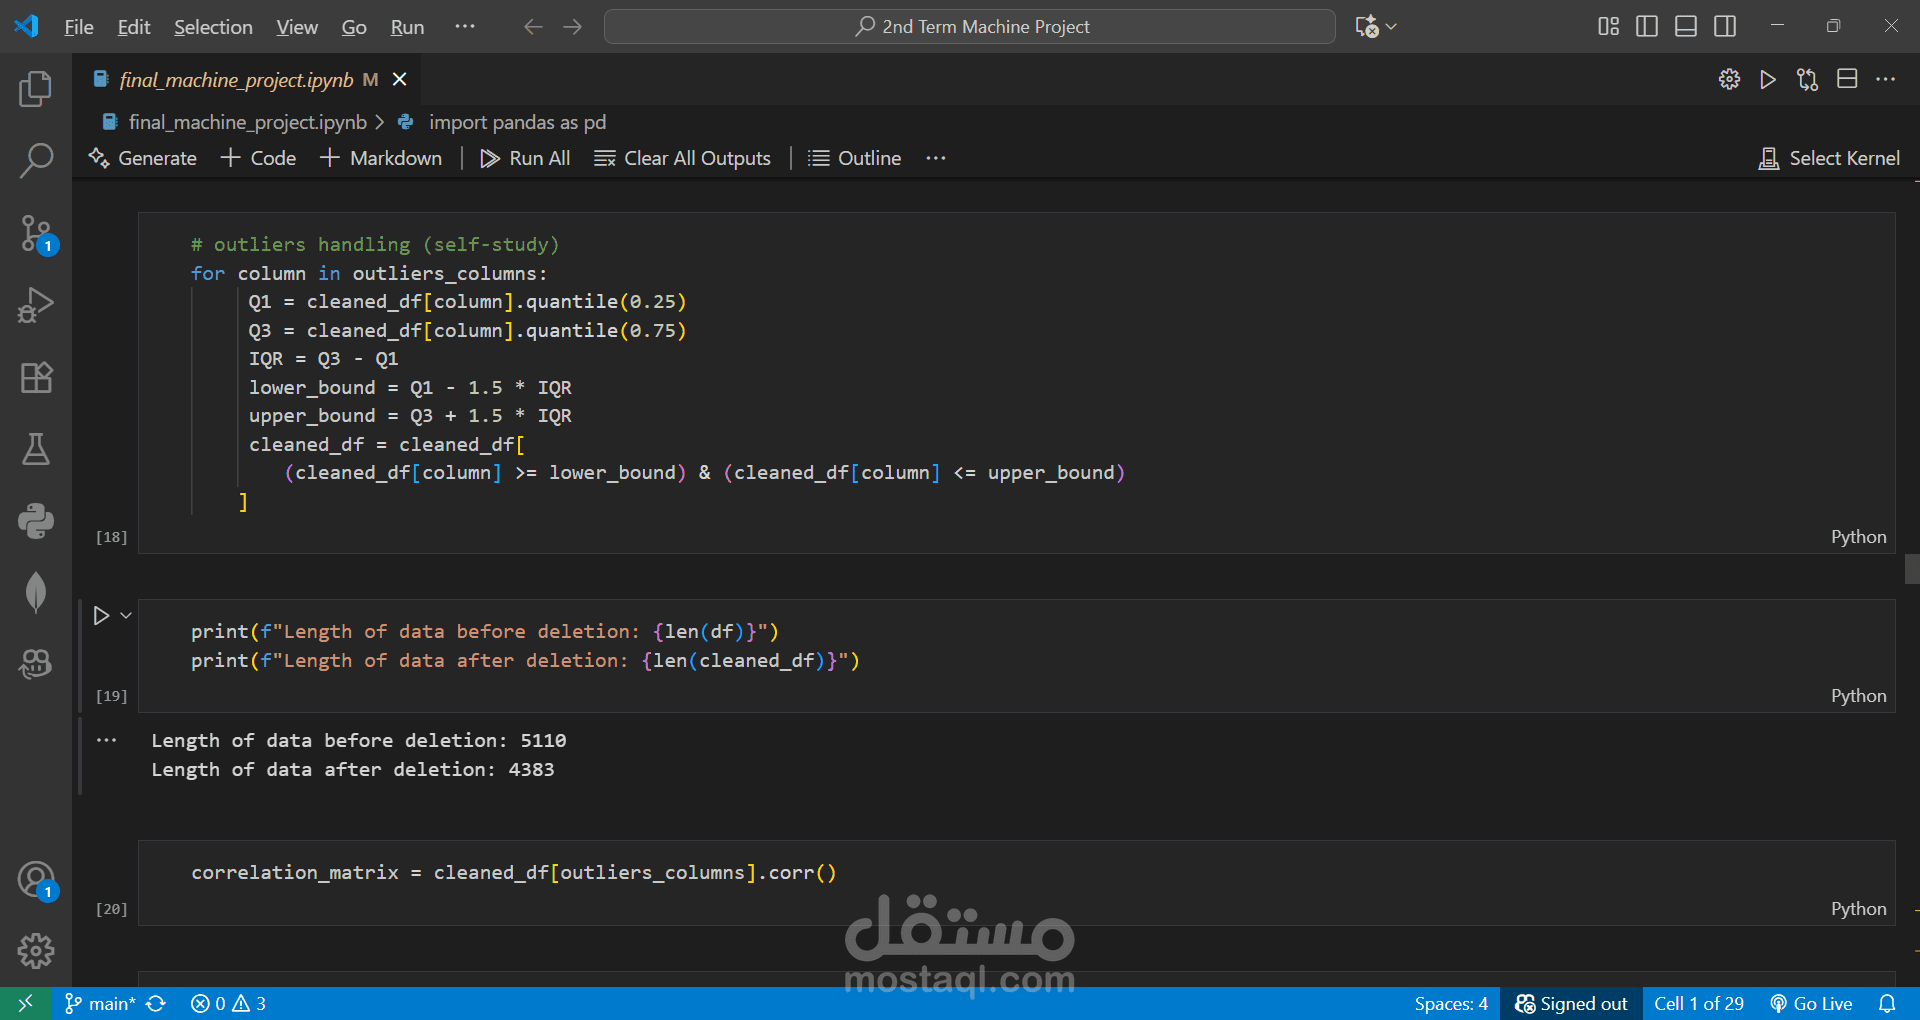
Task: Click Select Kernel button
Action: coord(1829,158)
